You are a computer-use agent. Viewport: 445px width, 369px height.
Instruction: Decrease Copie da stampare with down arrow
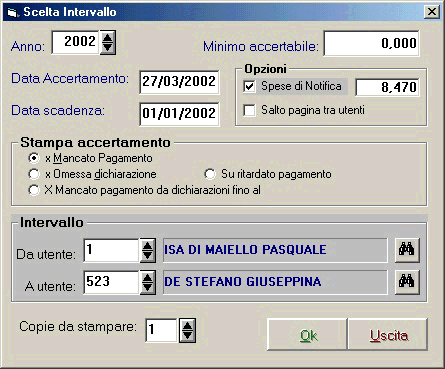pos(187,336)
